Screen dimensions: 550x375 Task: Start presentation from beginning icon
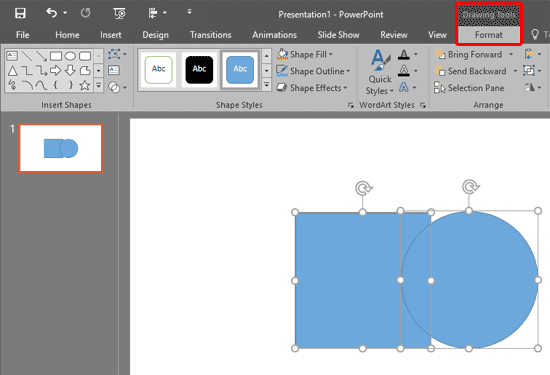coord(120,13)
